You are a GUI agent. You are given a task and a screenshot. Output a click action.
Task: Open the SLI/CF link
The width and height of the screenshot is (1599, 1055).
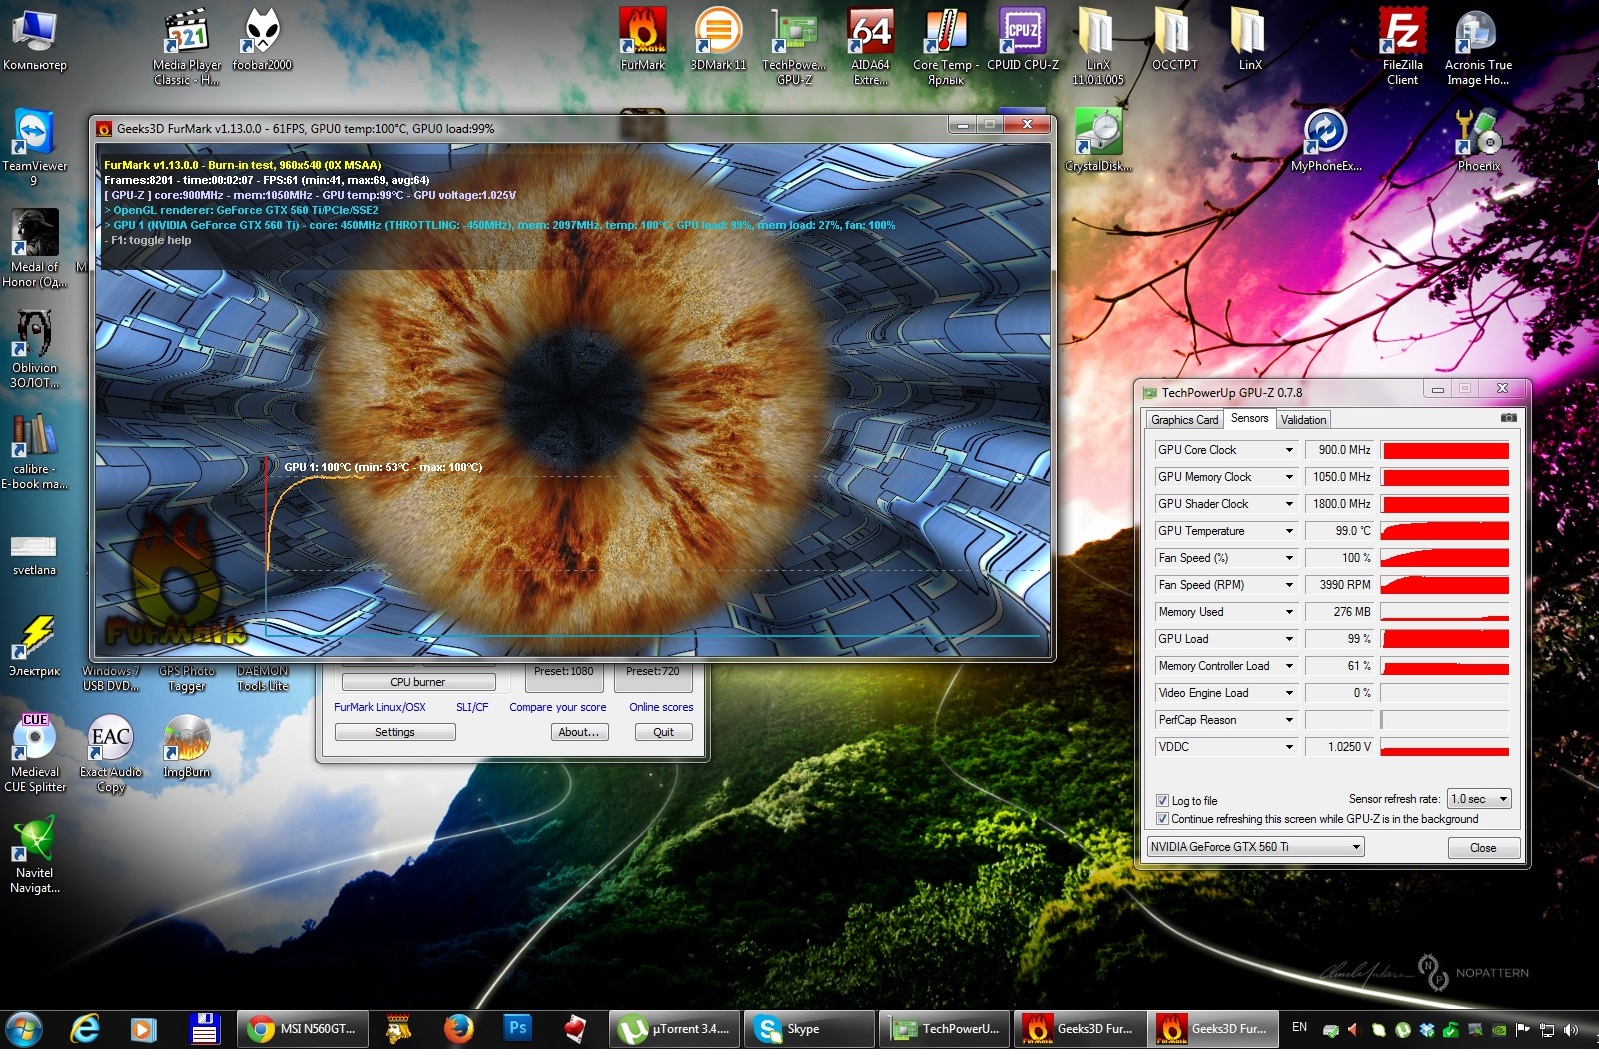pos(472,707)
